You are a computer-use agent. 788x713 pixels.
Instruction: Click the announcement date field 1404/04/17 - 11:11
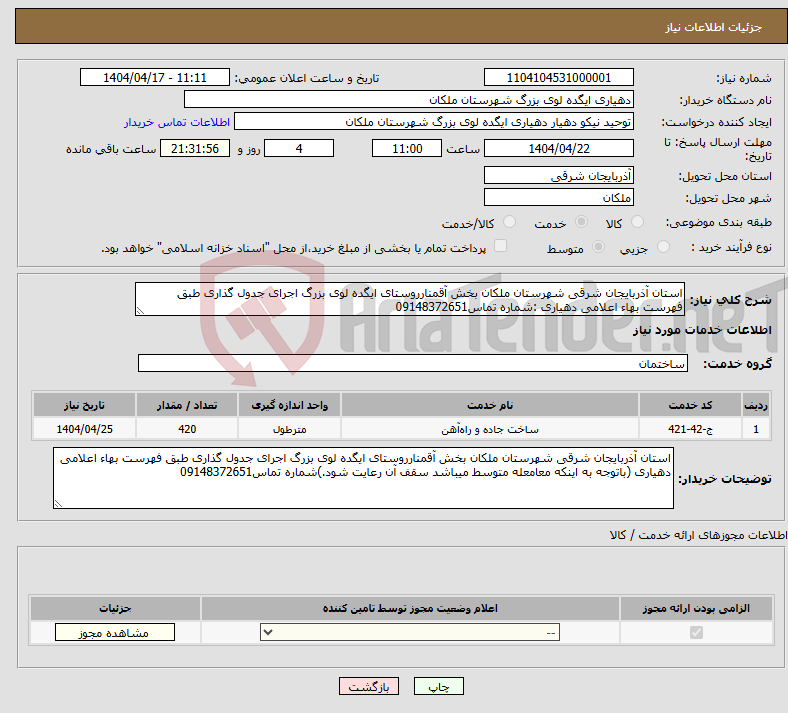point(155,77)
